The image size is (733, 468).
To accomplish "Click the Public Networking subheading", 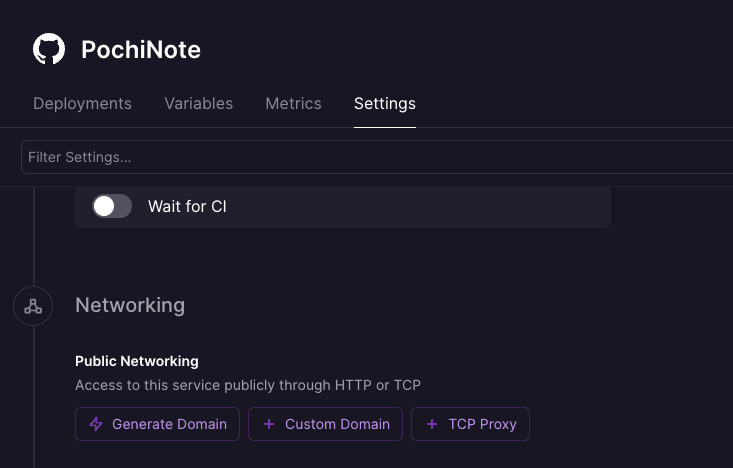I will 137,361.
